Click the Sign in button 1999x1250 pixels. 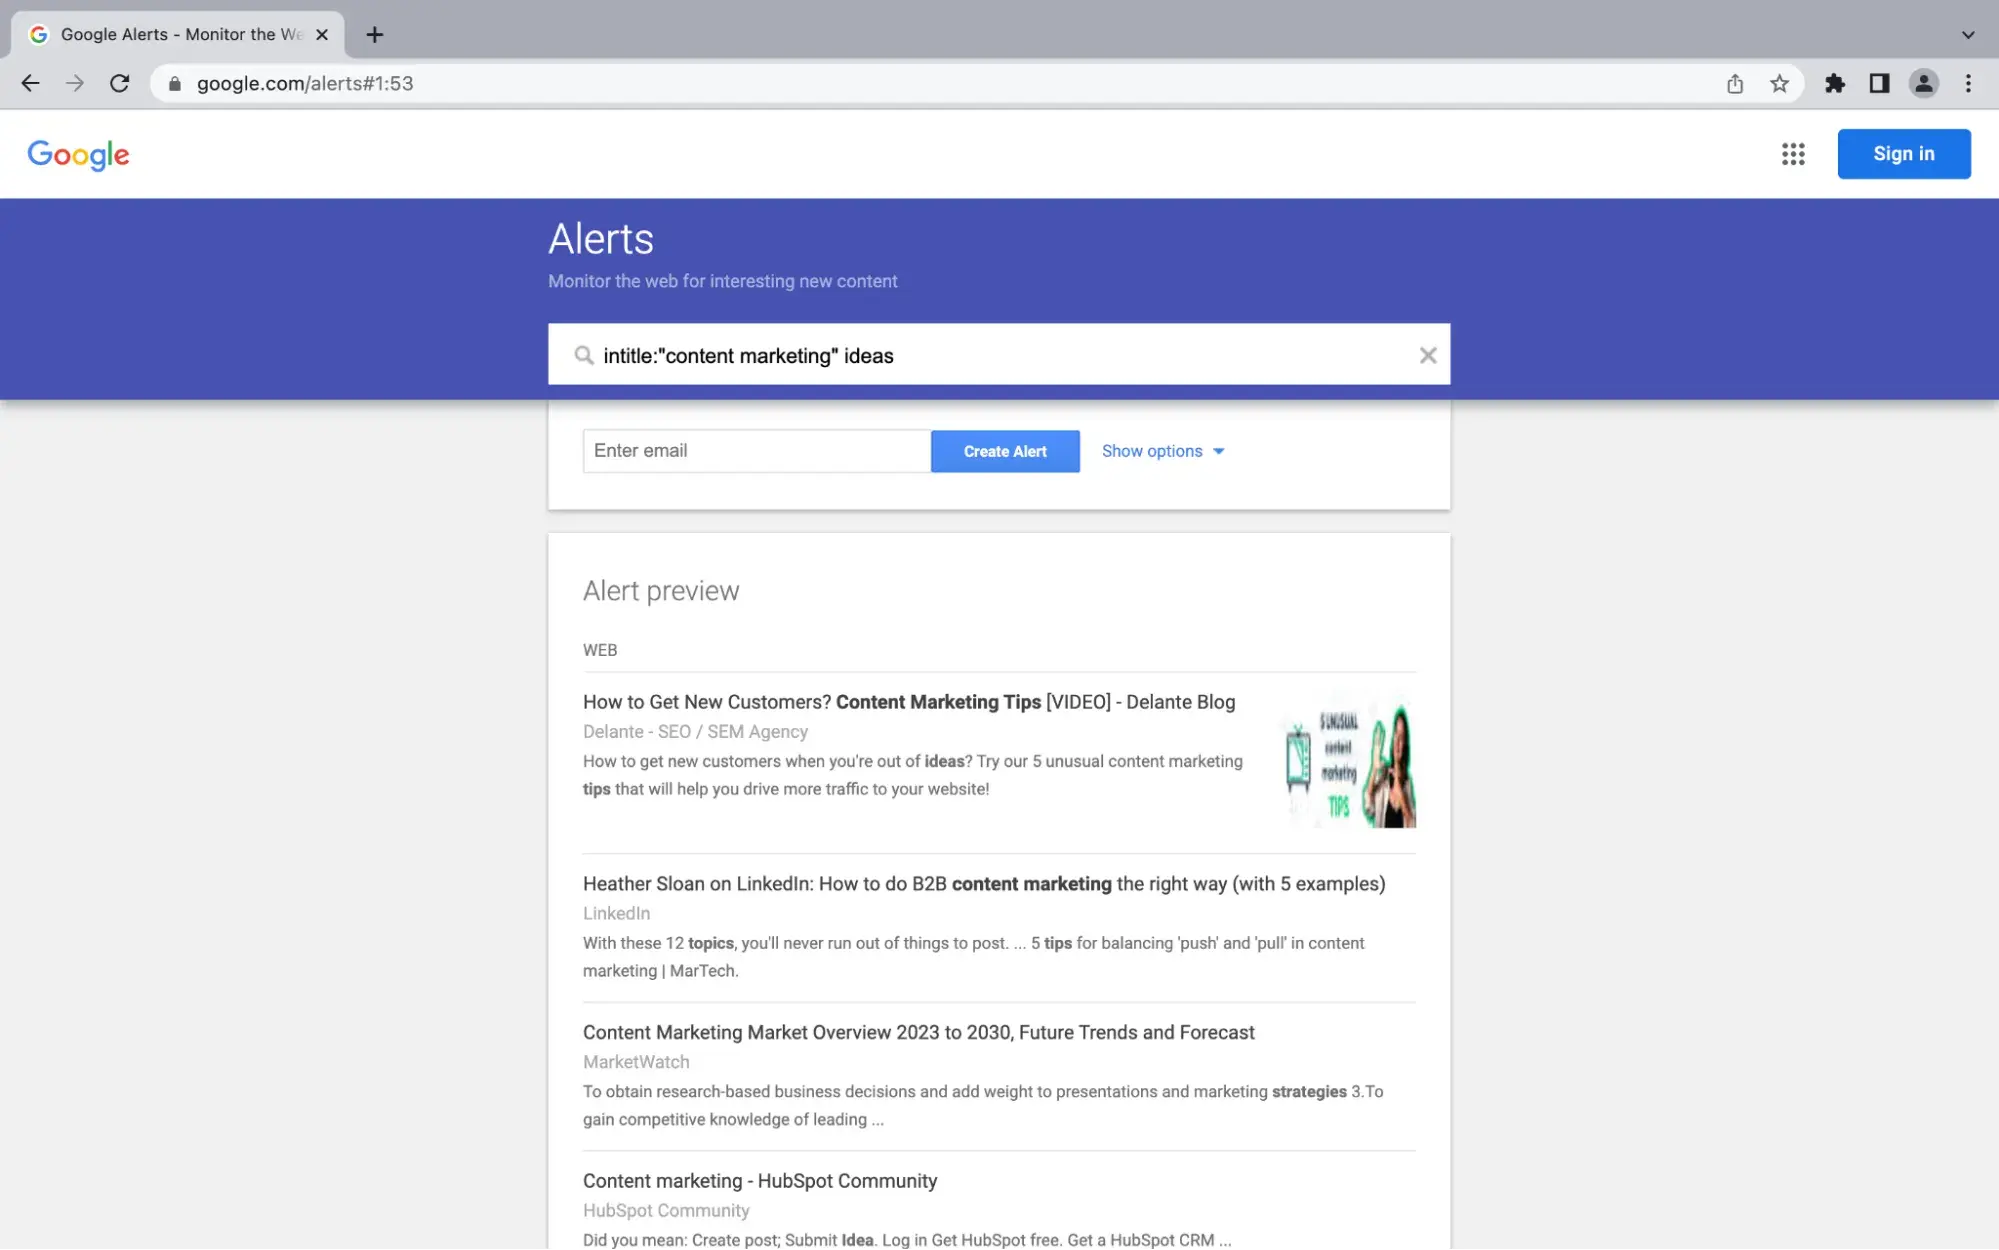[1904, 153]
